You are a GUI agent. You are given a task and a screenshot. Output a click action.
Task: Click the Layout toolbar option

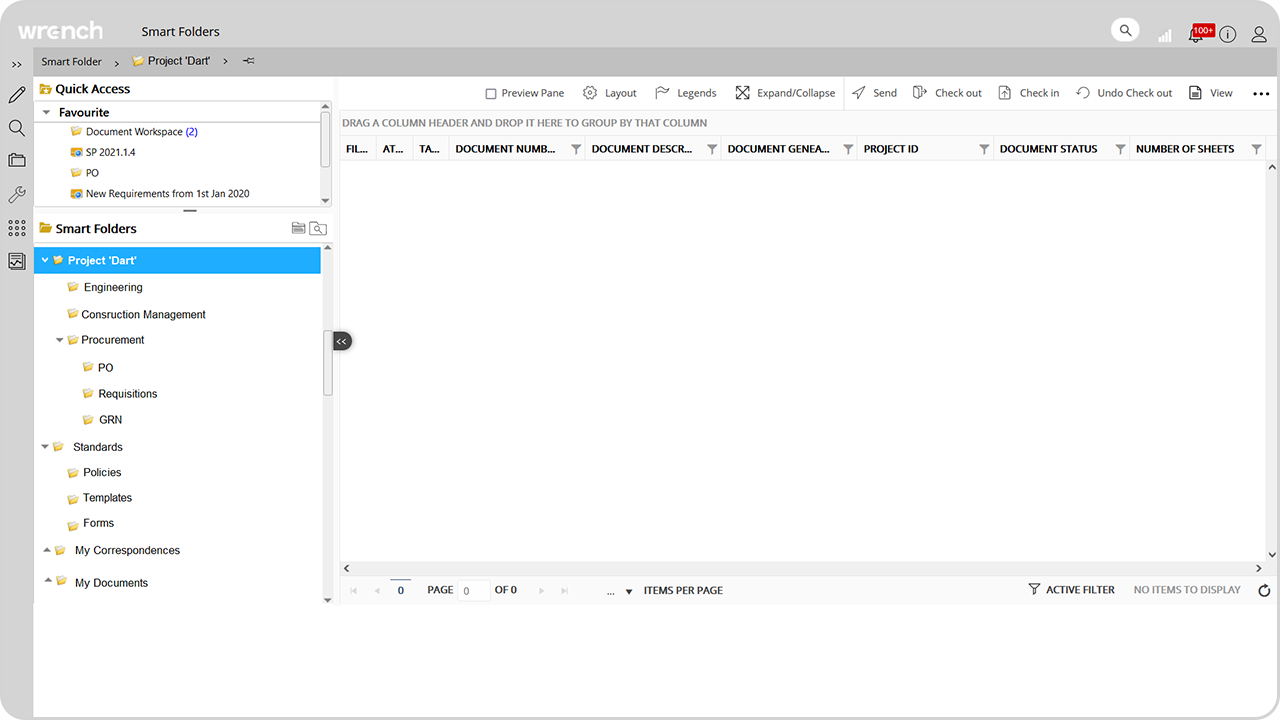tap(610, 93)
